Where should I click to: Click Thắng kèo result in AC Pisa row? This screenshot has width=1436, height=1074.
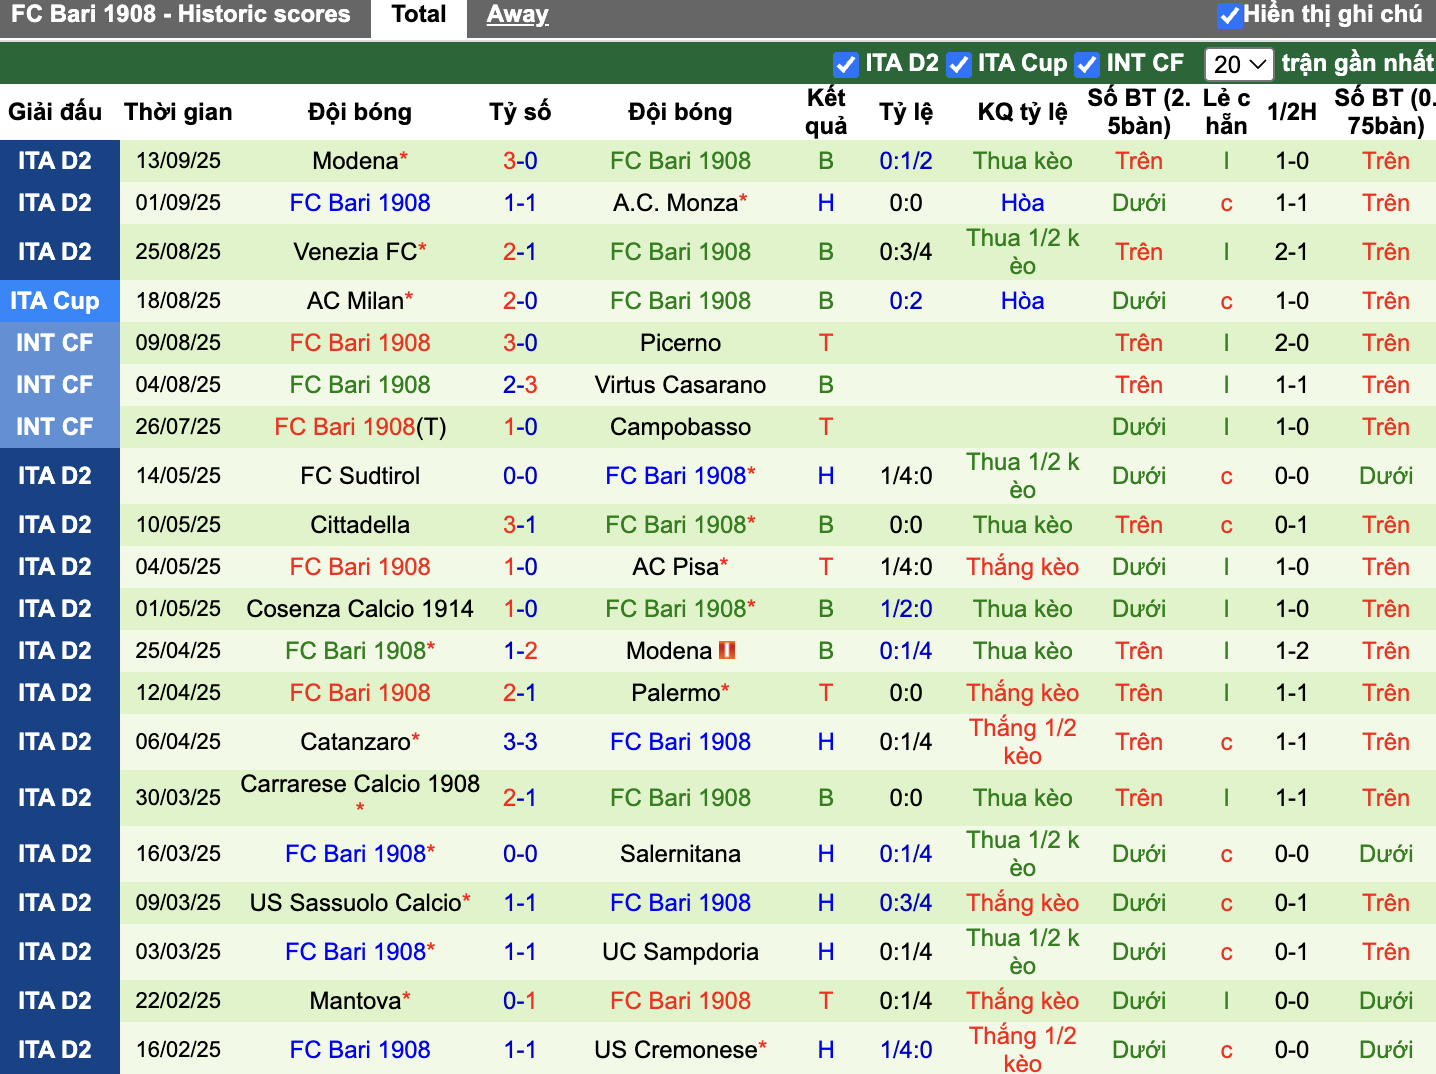click(1022, 567)
